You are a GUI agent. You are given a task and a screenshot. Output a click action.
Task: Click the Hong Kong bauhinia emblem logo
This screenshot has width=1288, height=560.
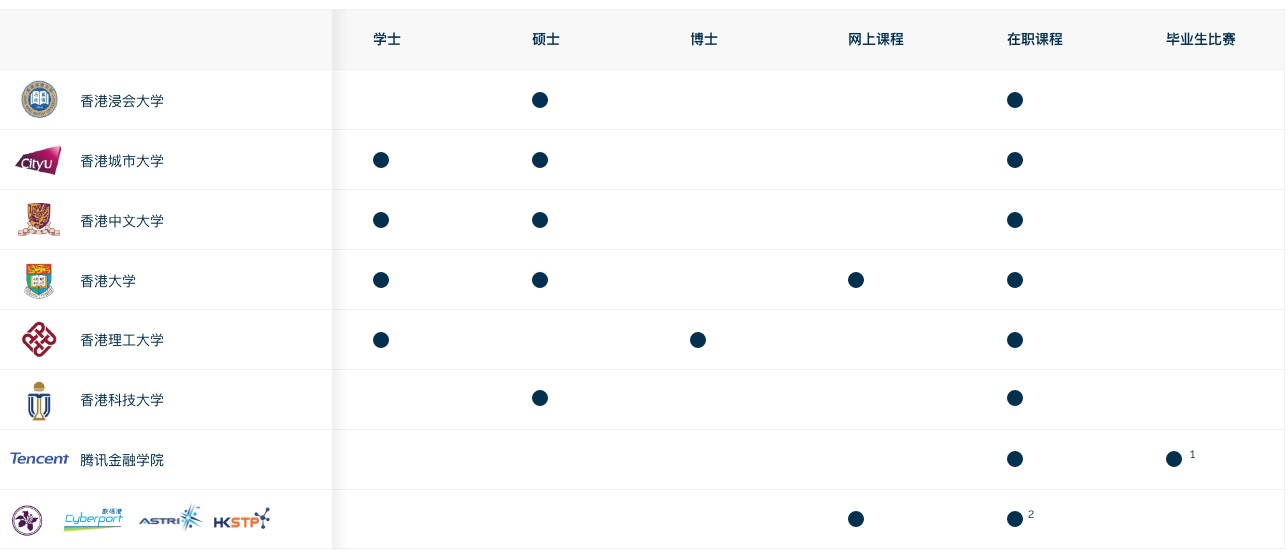coord(27,520)
